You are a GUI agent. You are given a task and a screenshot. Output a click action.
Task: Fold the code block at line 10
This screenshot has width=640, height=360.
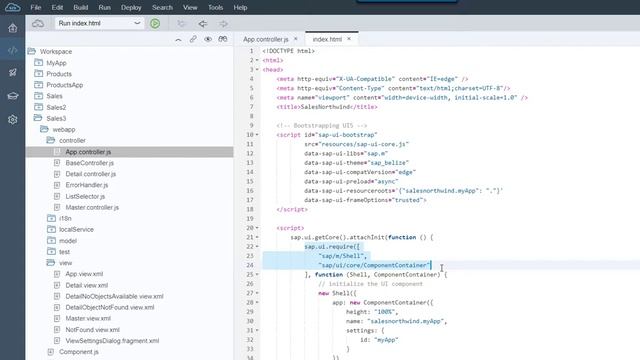257,135
